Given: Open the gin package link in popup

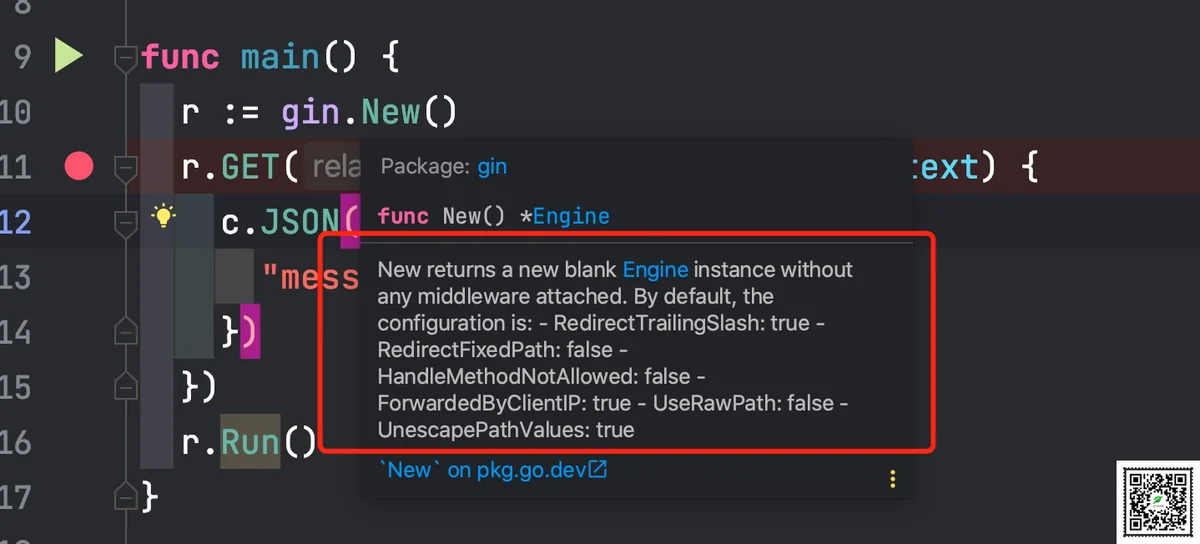Looking at the screenshot, I should tap(492, 167).
